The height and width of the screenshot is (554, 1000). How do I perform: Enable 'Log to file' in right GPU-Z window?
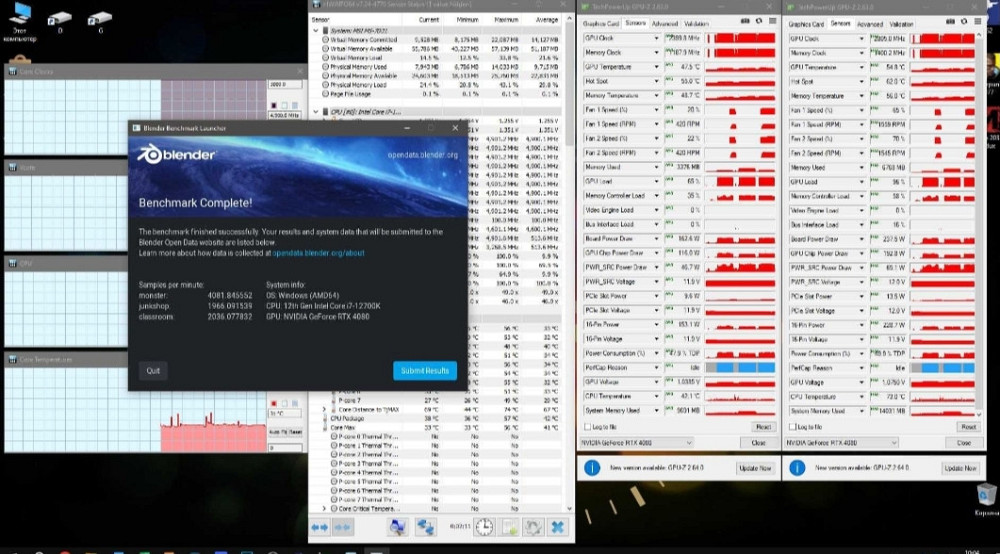[x=793, y=427]
